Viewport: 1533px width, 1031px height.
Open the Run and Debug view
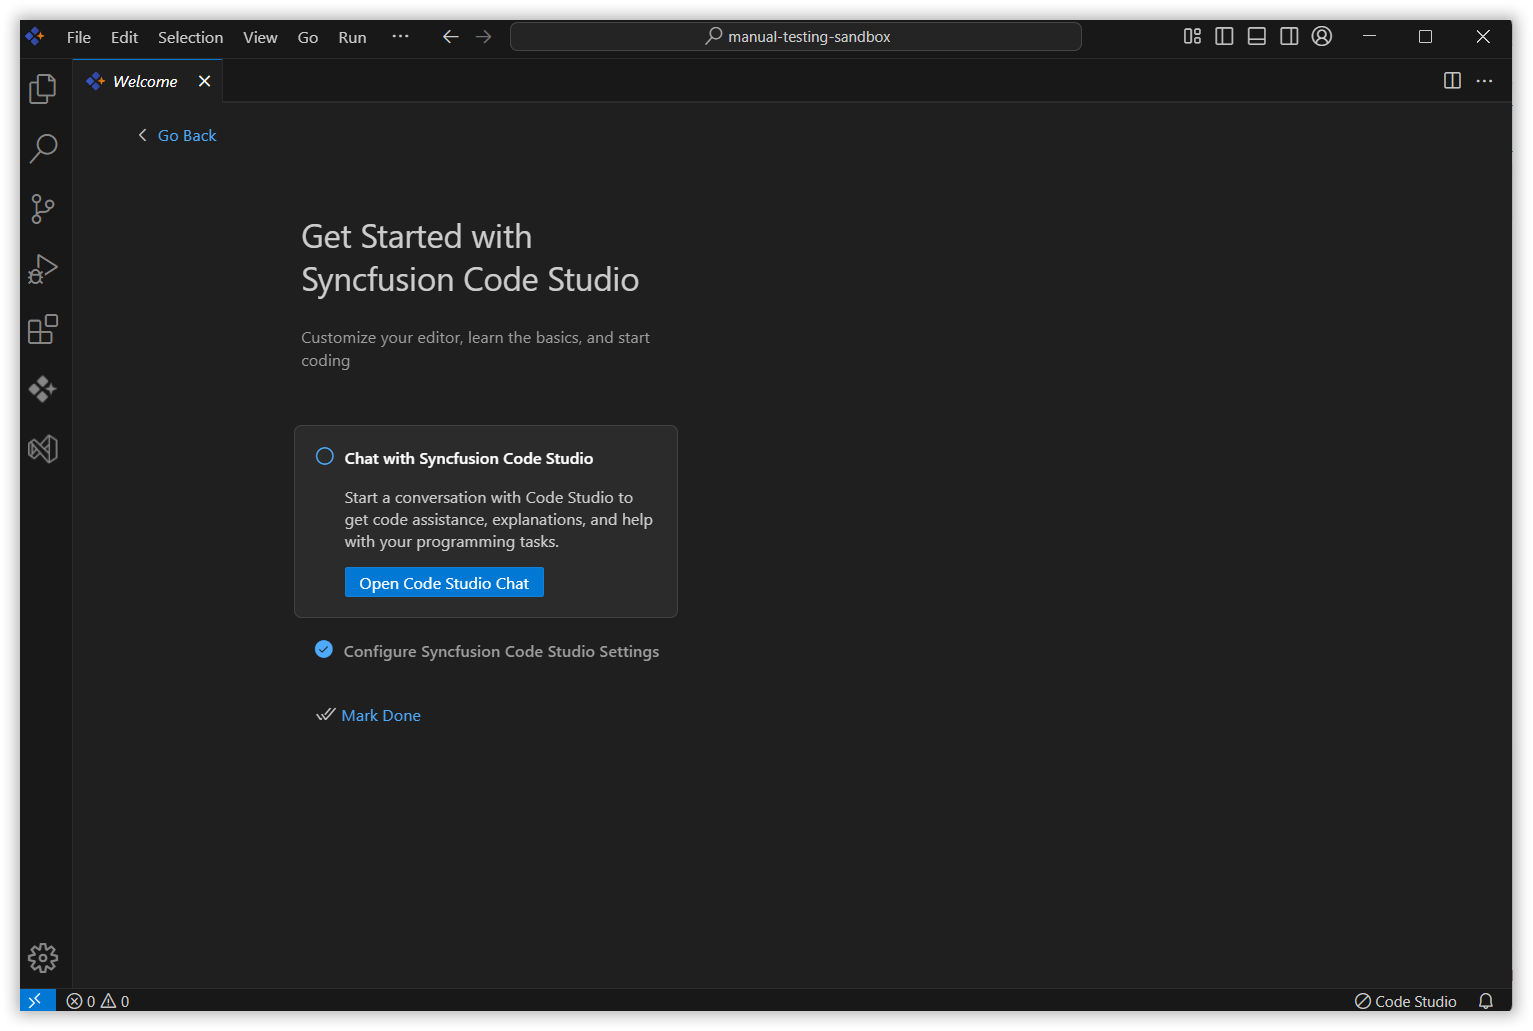point(43,269)
